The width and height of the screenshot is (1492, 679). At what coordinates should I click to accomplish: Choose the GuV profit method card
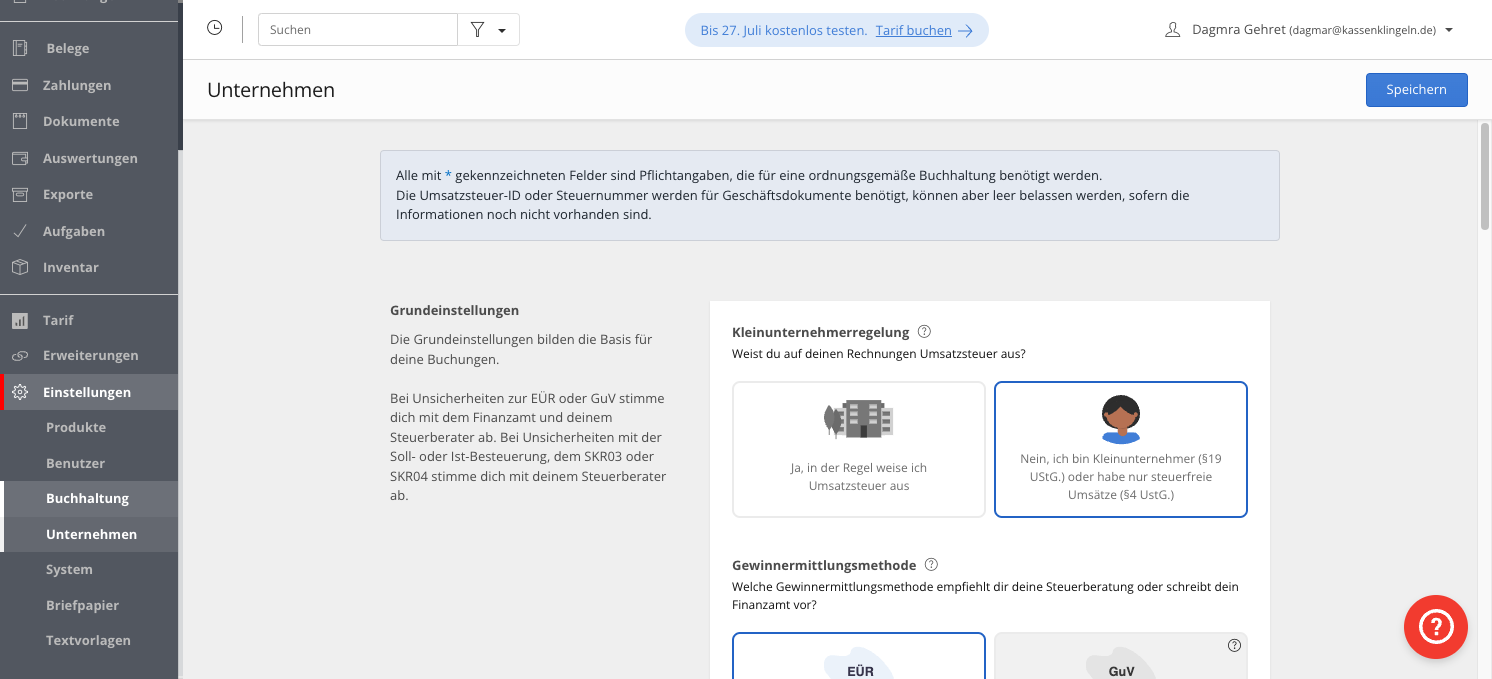pyautogui.click(x=1121, y=656)
